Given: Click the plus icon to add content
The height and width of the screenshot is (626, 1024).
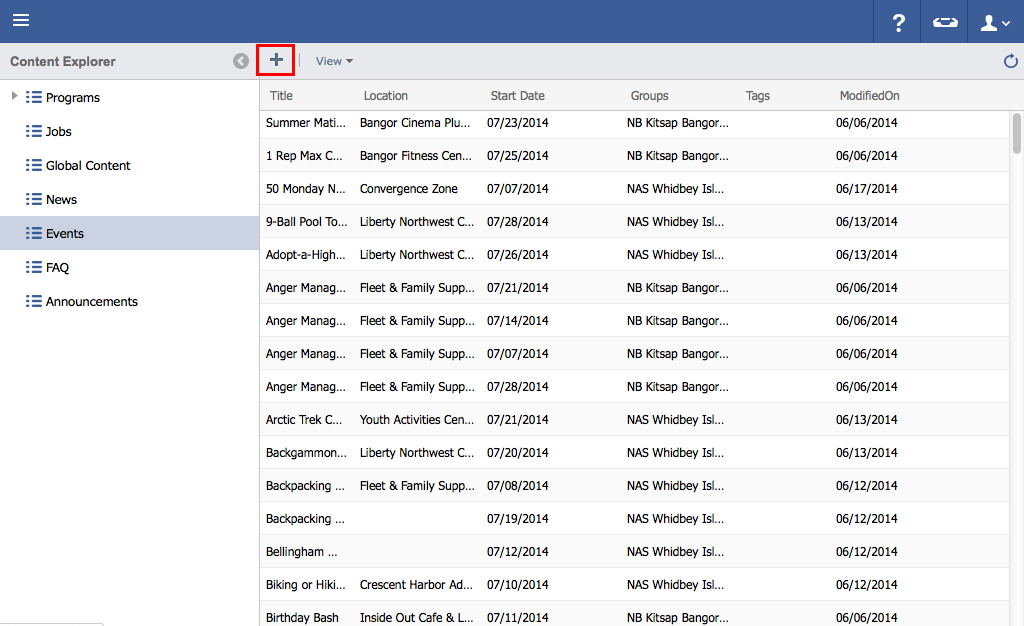Looking at the screenshot, I should pyautogui.click(x=276, y=60).
